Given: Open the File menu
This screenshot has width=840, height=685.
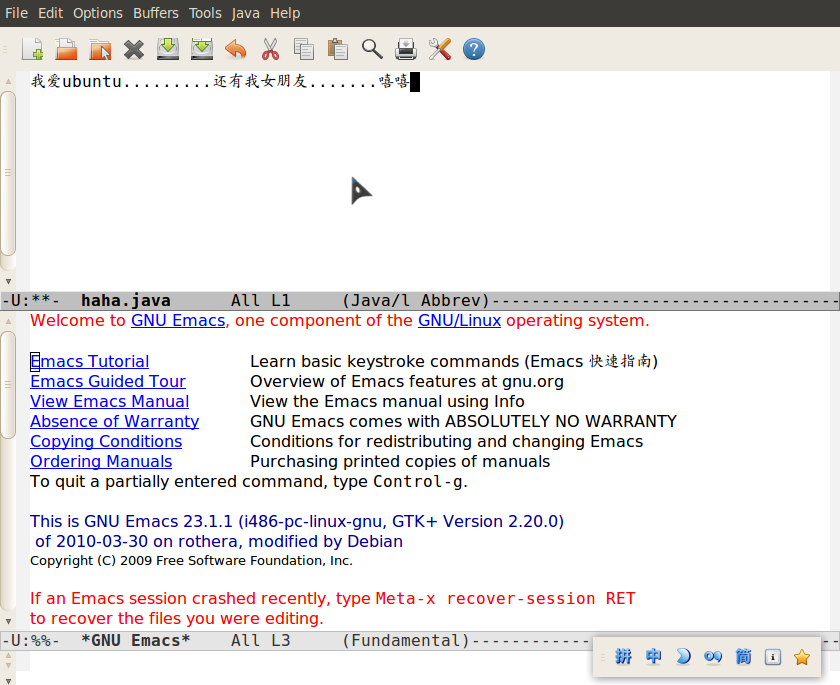Looking at the screenshot, I should tap(17, 13).
